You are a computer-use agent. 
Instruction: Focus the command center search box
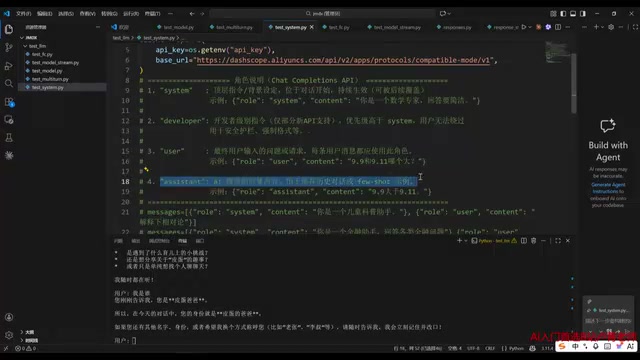click(322, 13)
